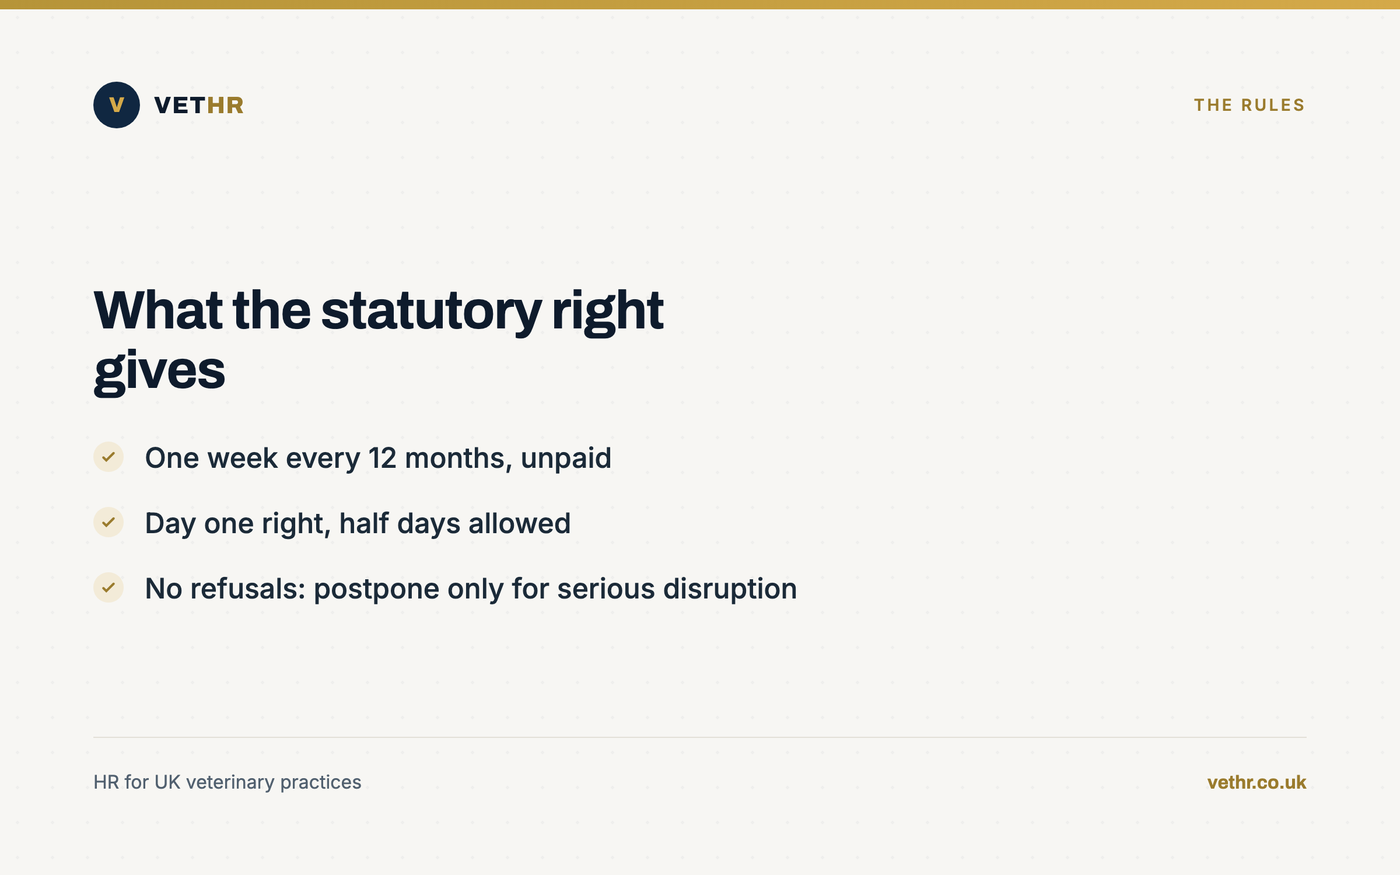The height and width of the screenshot is (875, 1400).
Task: Click check icon beside 'One week every 12 months'
Action: [x=108, y=457]
